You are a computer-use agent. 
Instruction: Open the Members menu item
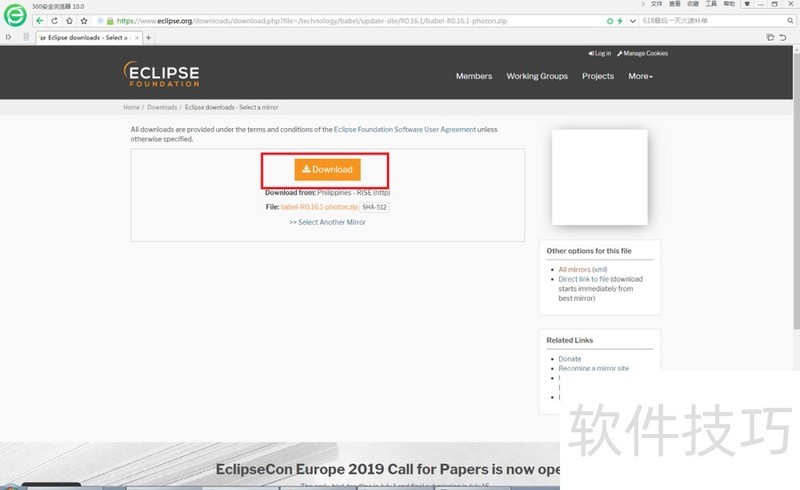[x=474, y=76]
